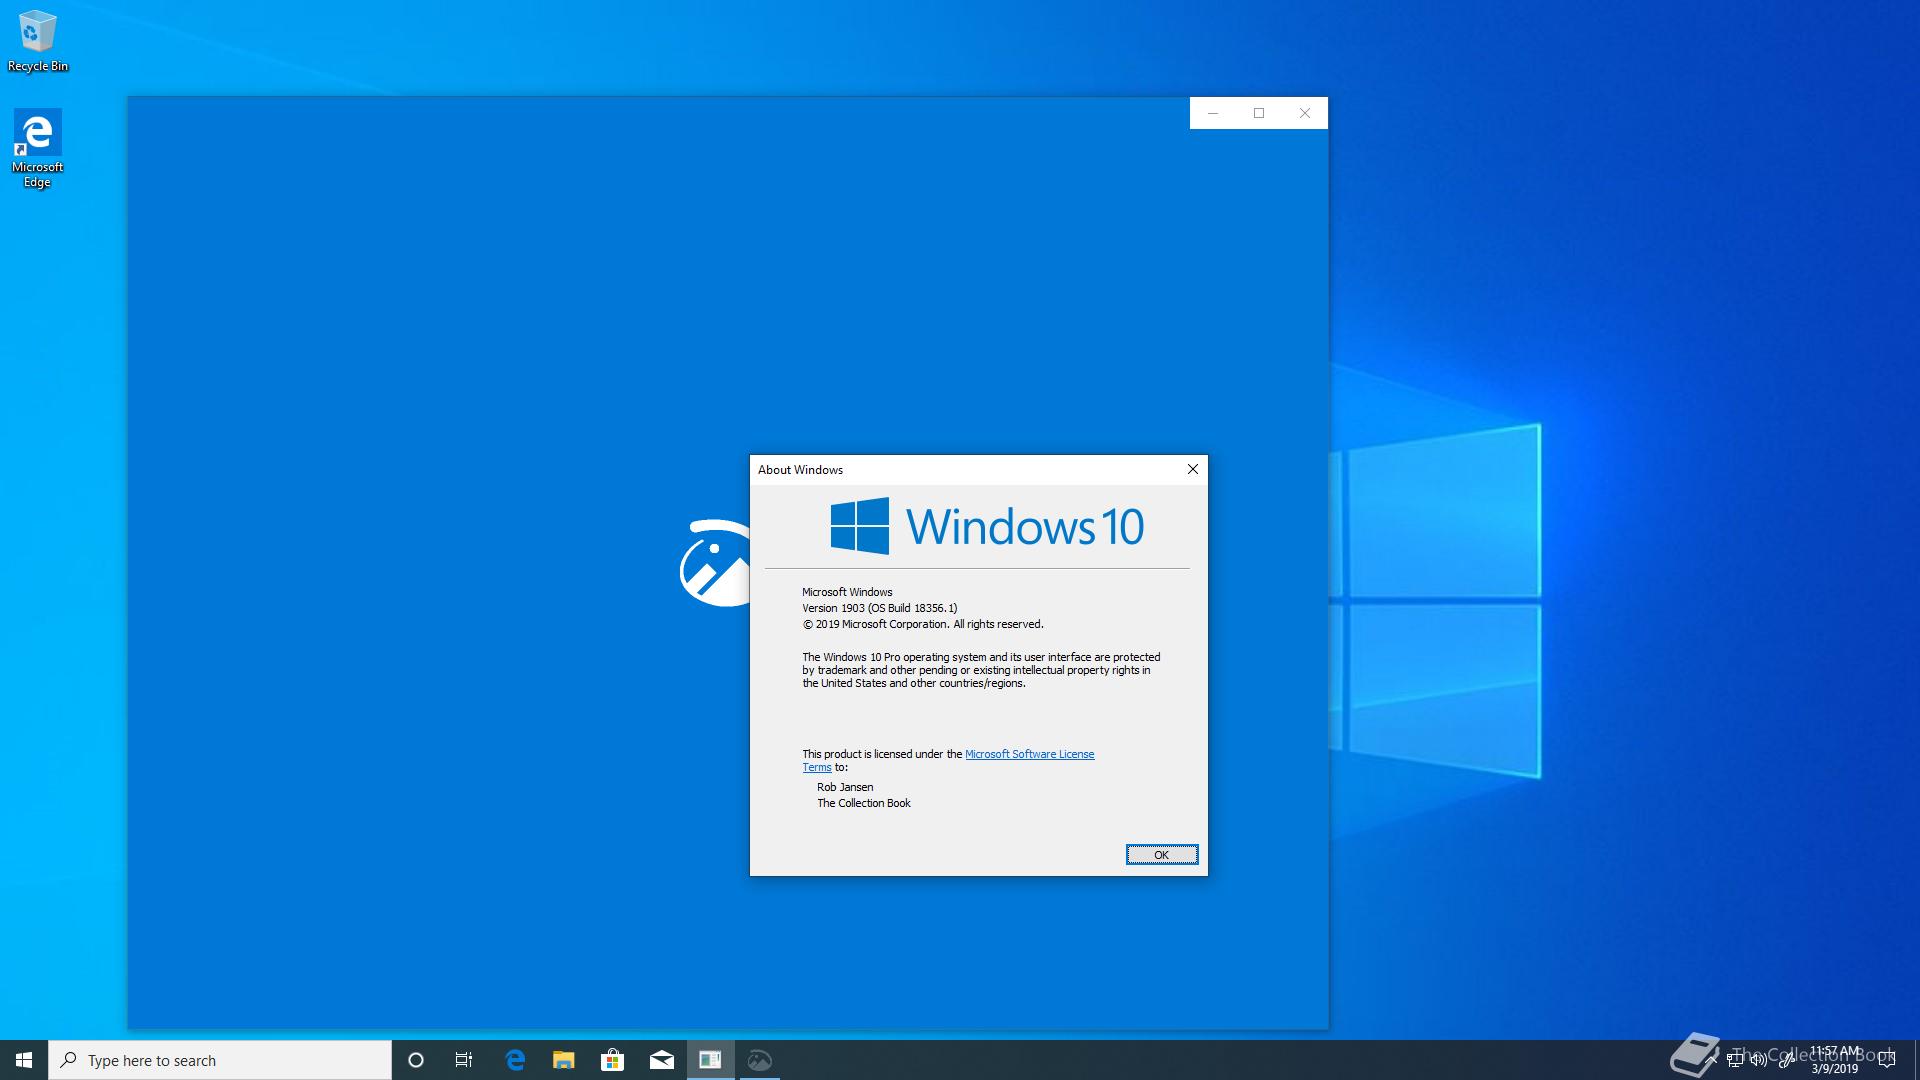
Task: Open Task View on the taskbar
Action: coord(464,1060)
